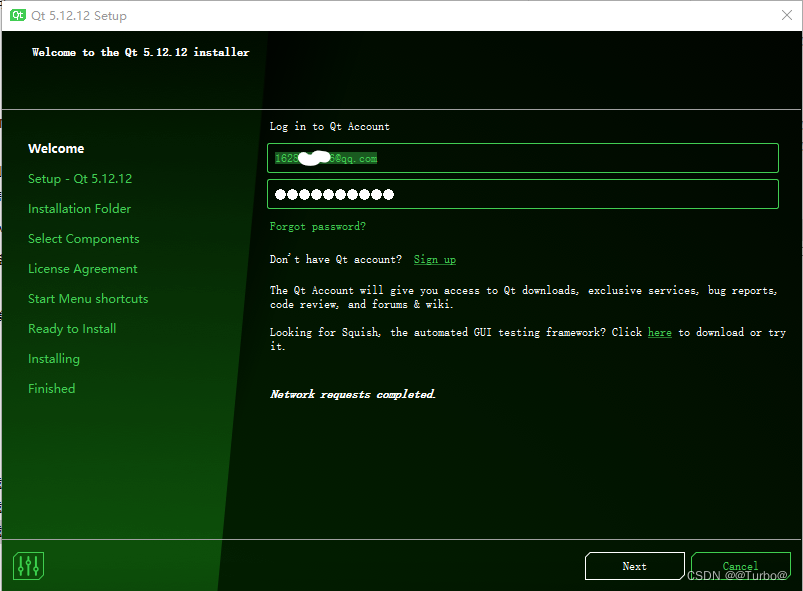Click the 'Log in to Qt Account' label
This screenshot has height=591, width=803.
click(329, 126)
